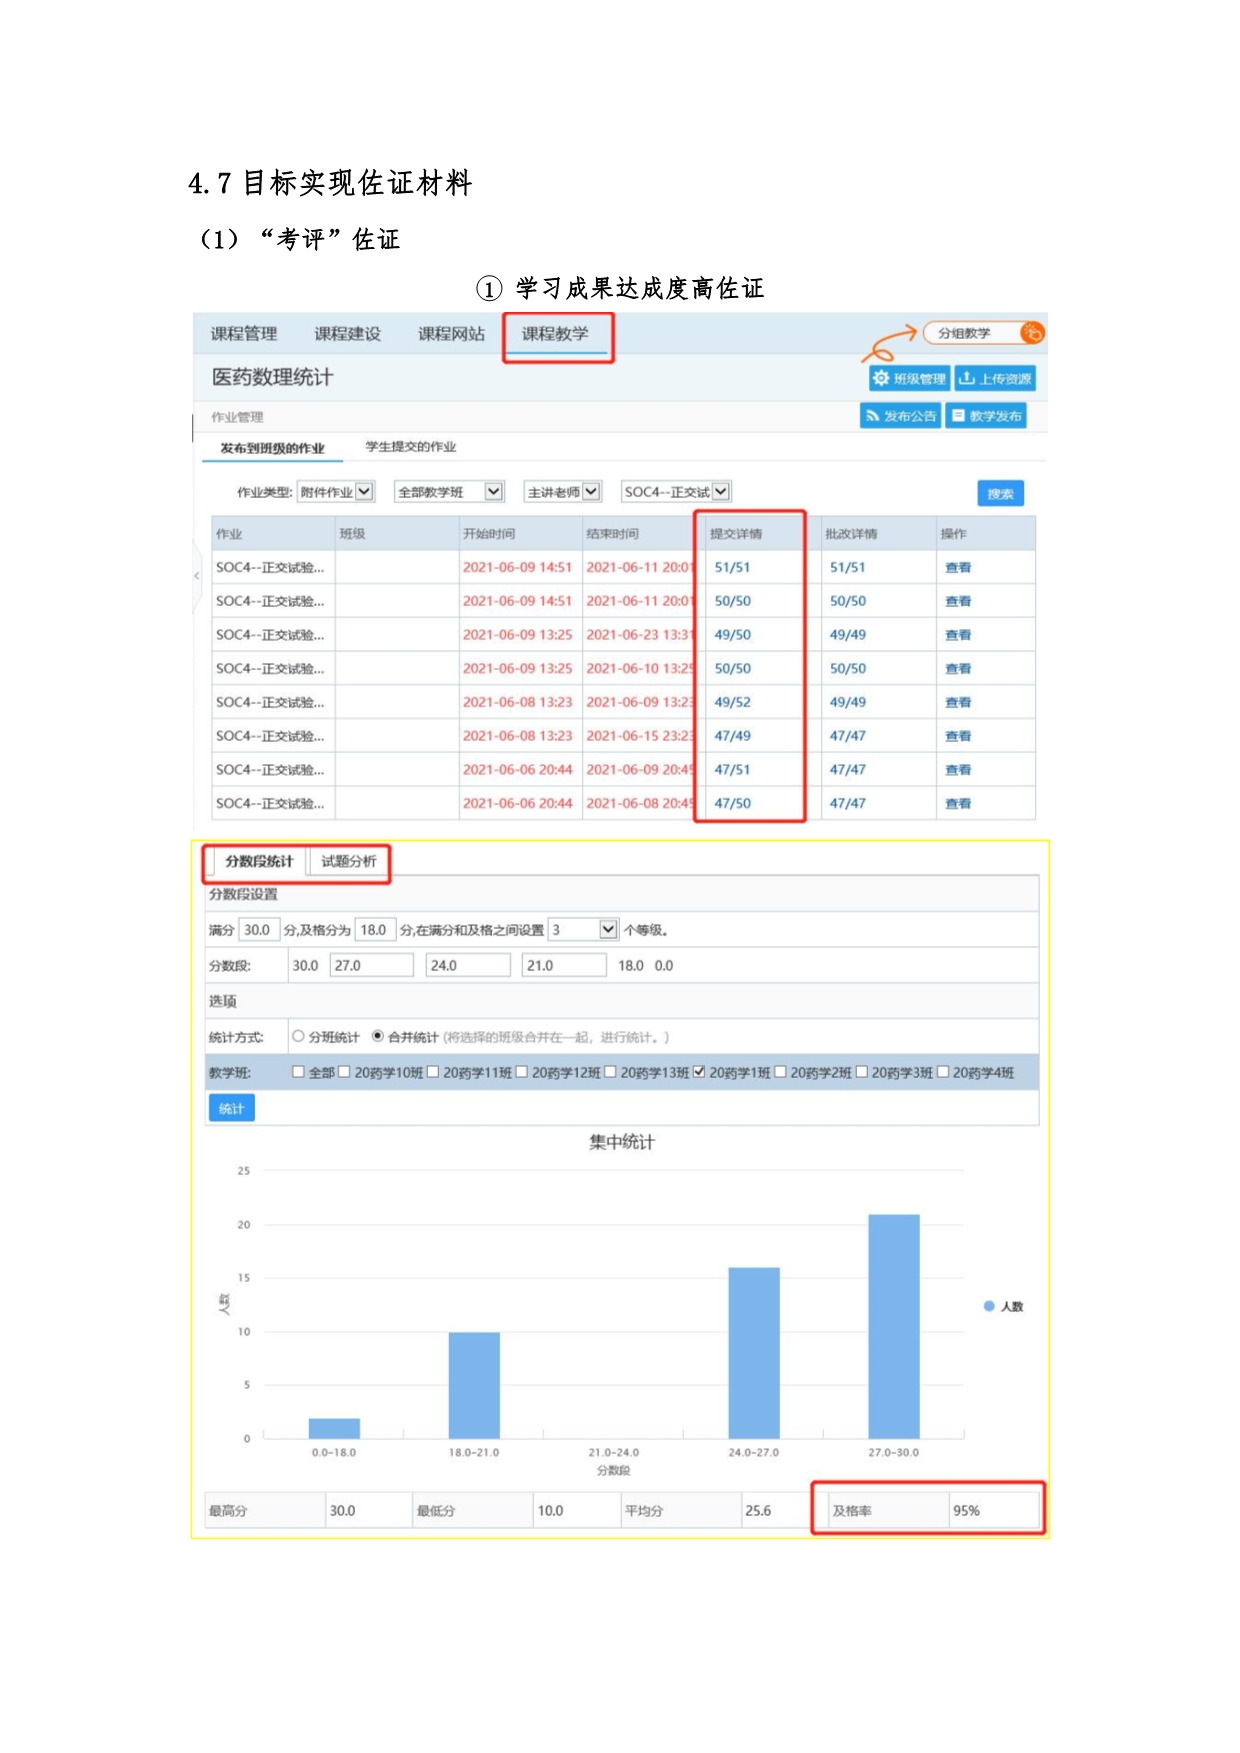This screenshot has height=1753, width=1240.
Task: Click the 批改详情 column header
Action: coord(851,534)
